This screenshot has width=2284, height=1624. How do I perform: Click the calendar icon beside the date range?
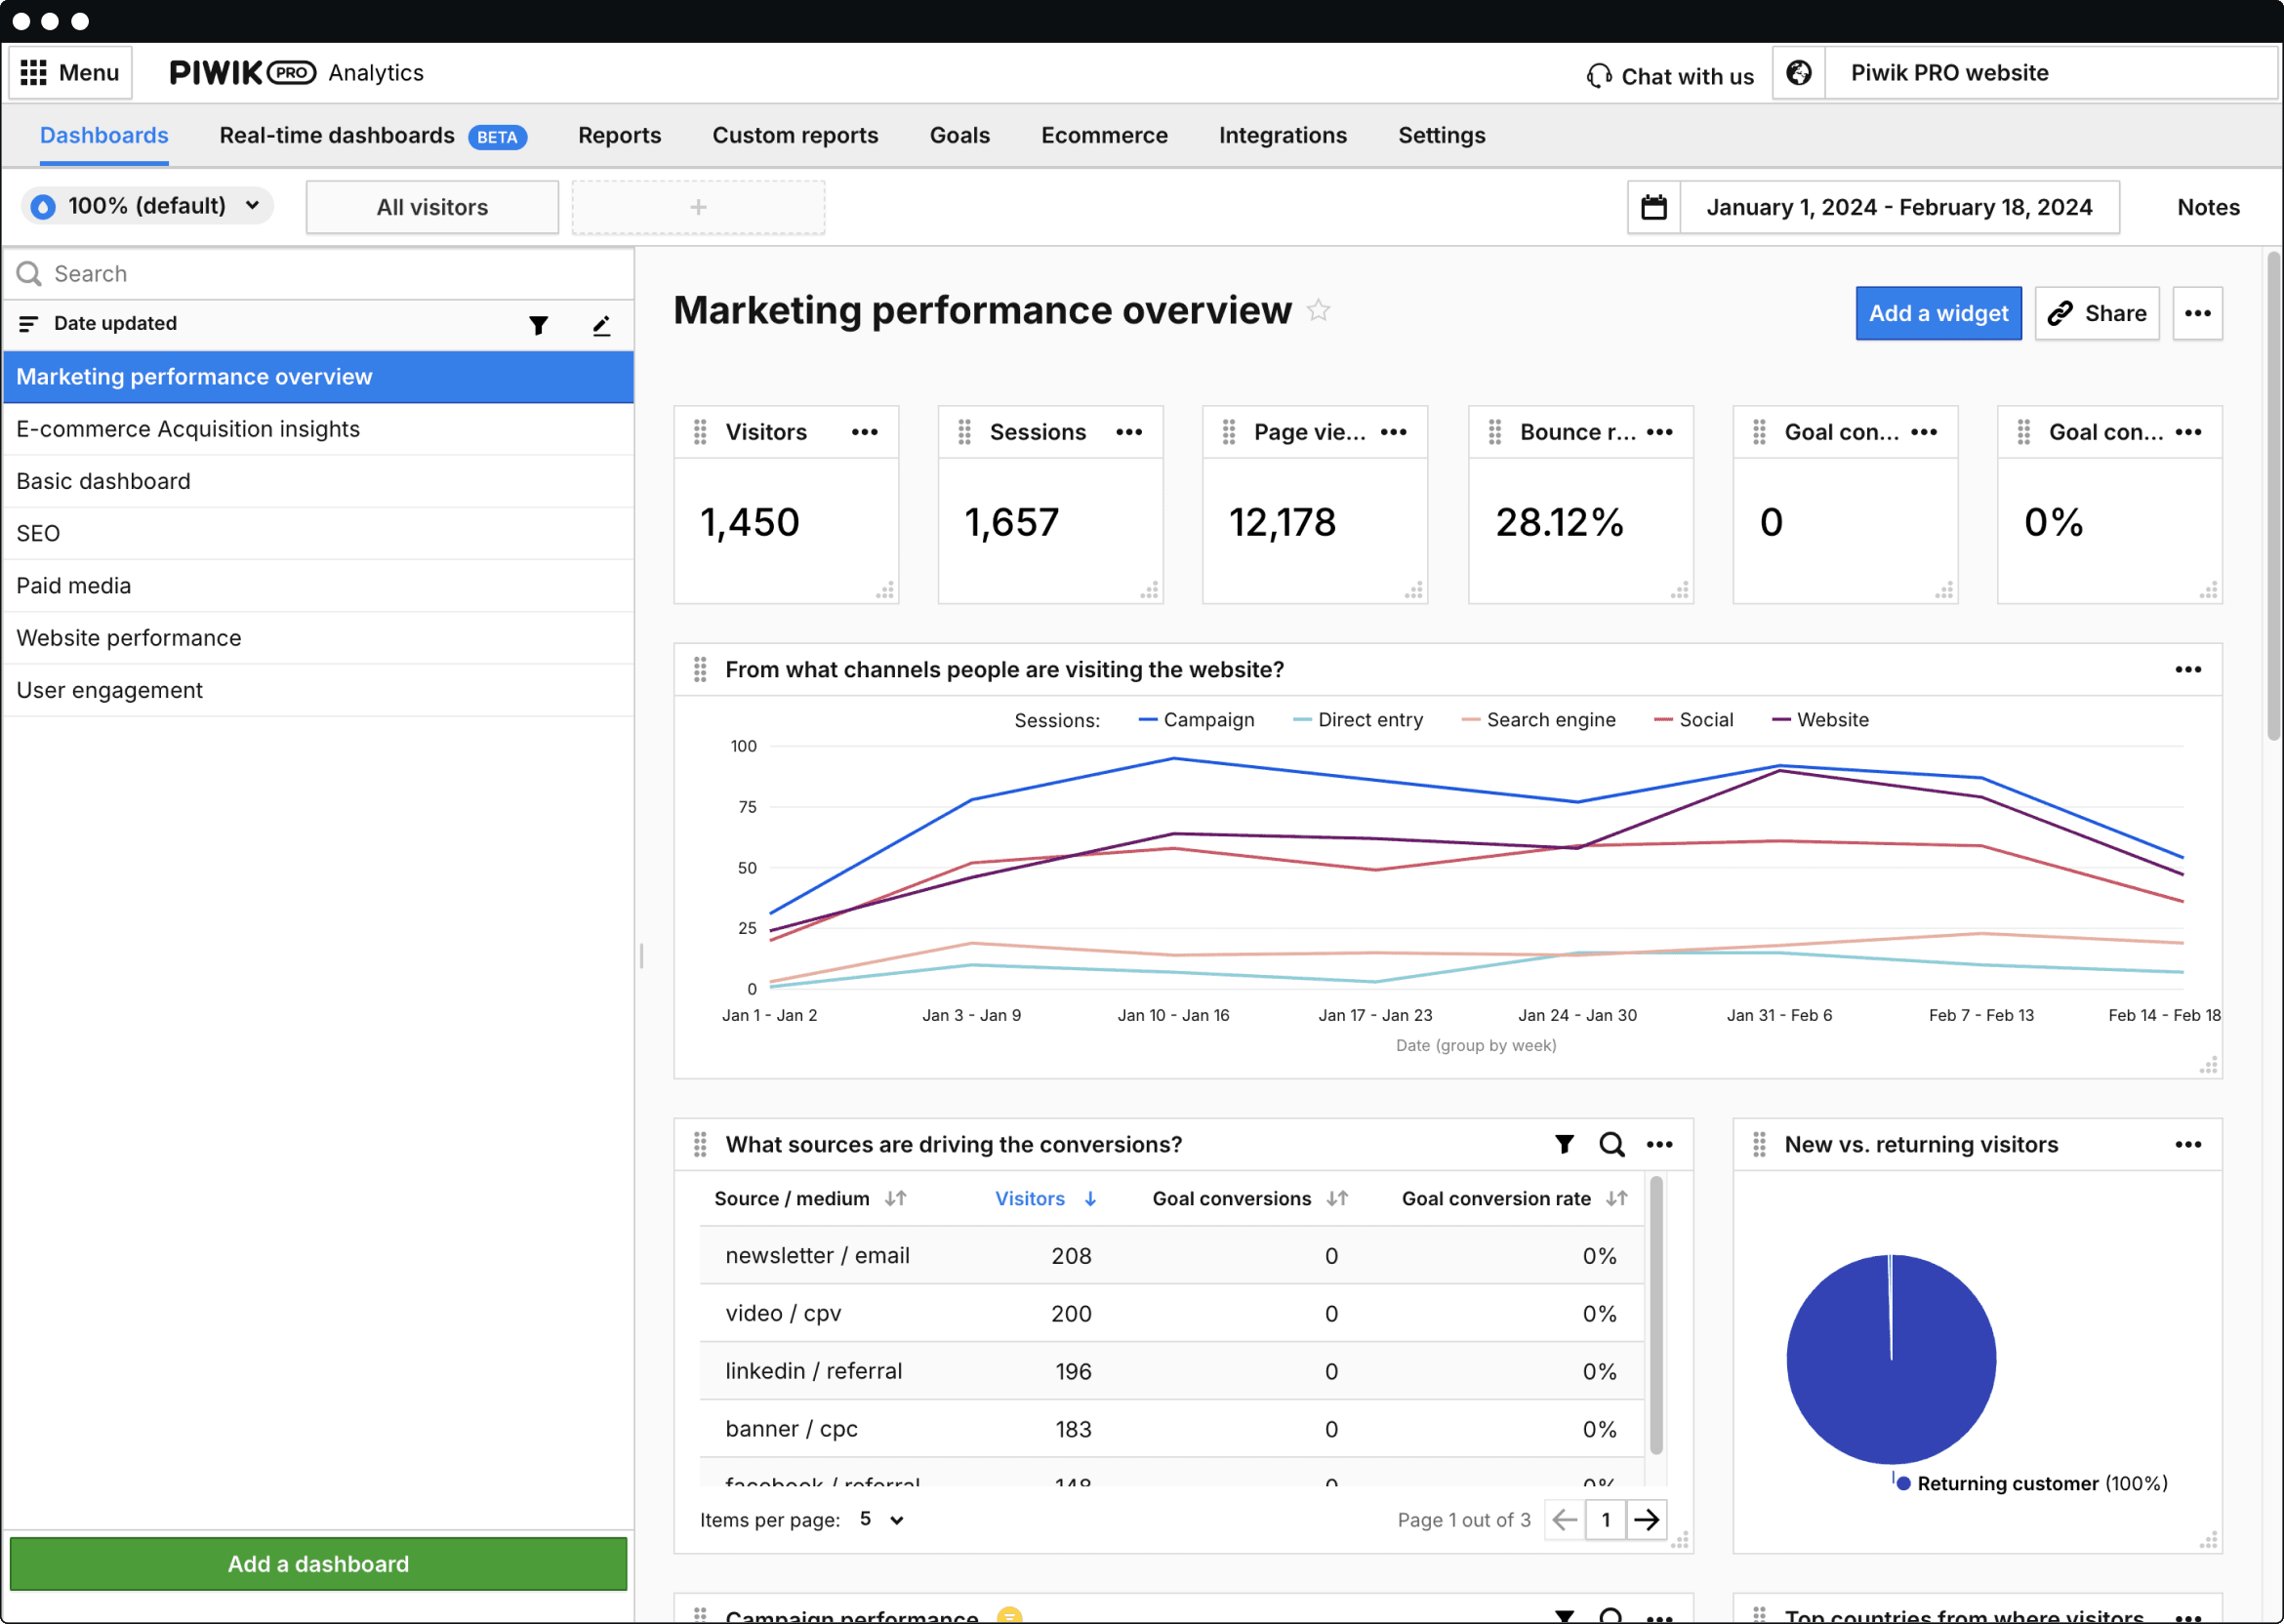pyautogui.click(x=1654, y=206)
